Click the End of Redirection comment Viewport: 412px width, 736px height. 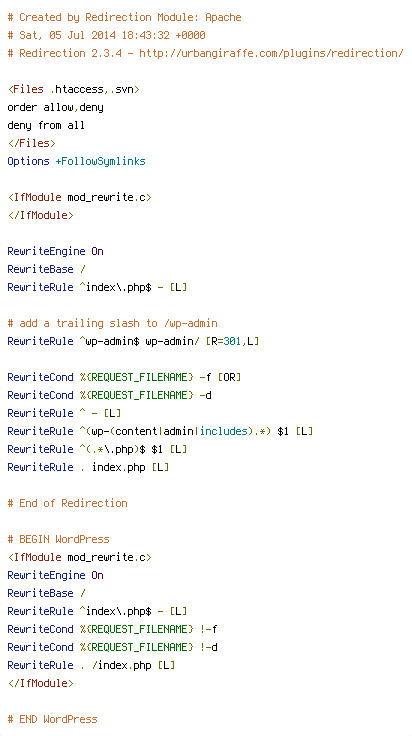[x=68, y=503]
